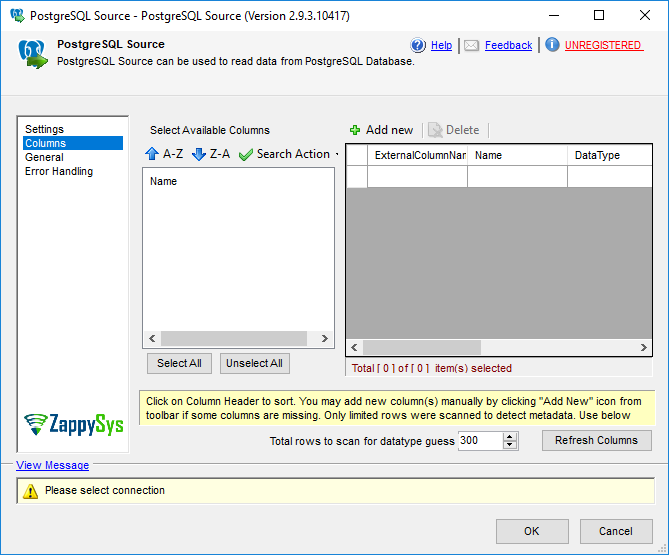The width and height of the screenshot is (669, 555).
Task: Click the Delete toolbar button
Action: tap(454, 130)
